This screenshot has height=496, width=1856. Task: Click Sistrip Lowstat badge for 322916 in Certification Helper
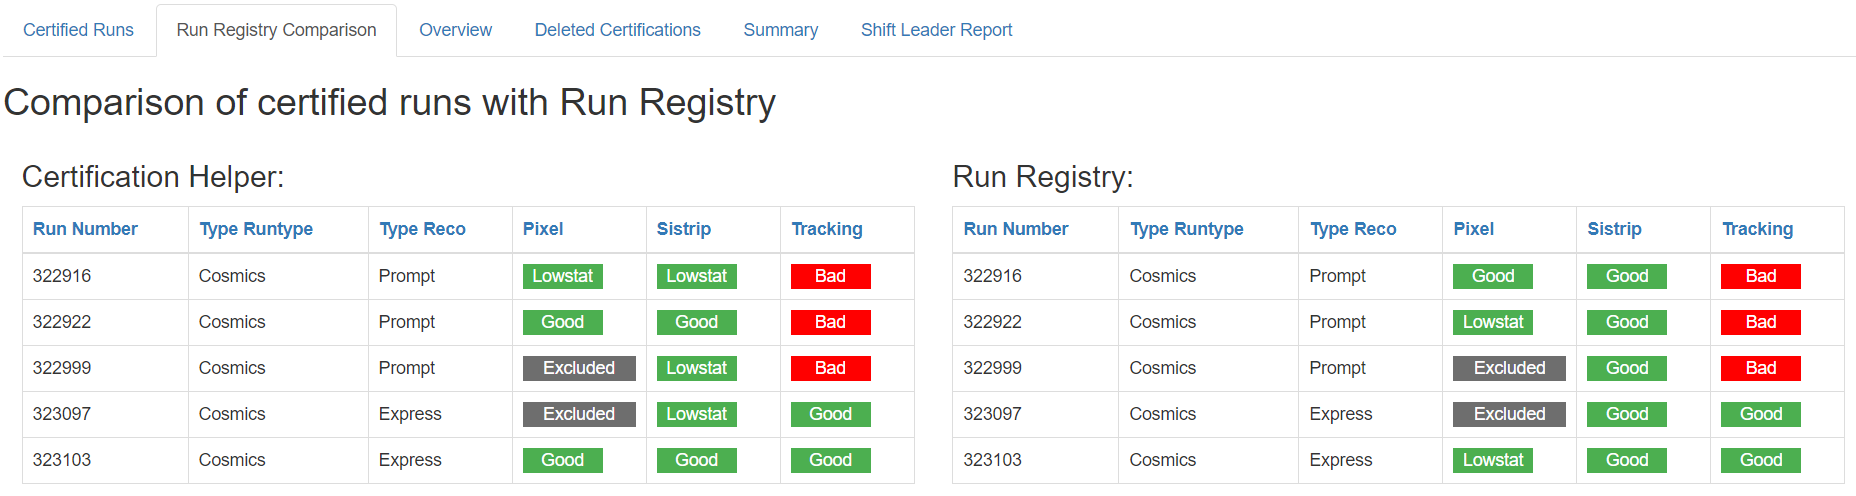[697, 276]
